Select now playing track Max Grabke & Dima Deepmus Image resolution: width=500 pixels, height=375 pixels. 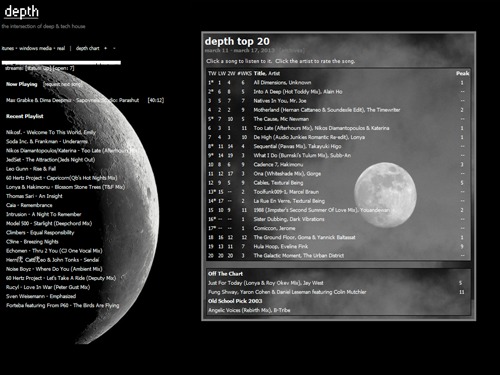point(72,100)
